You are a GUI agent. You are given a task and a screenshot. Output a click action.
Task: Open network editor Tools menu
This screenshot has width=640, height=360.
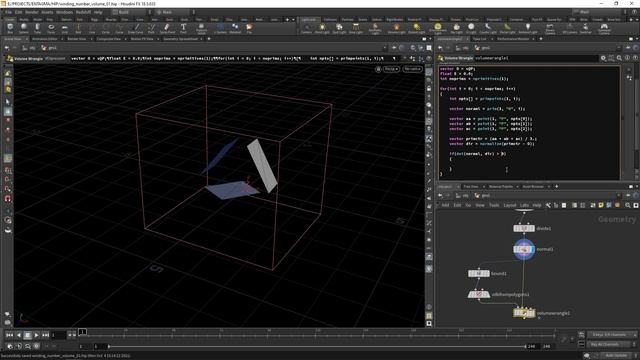pyautogui.click(x=494, y=205)
